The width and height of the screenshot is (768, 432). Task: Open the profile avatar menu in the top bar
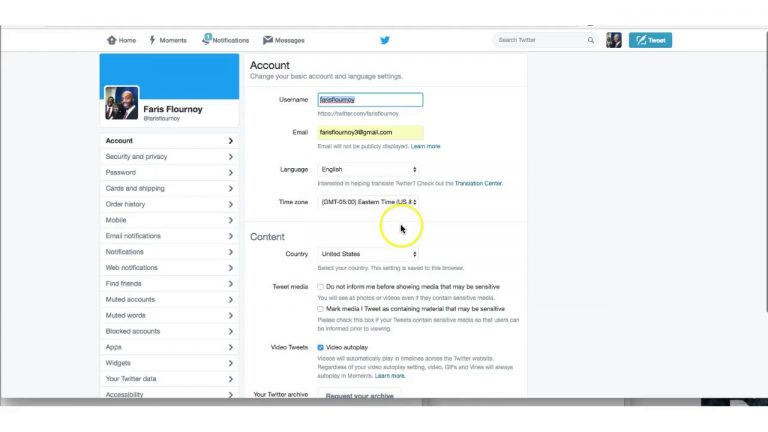(x=614, y=40)
